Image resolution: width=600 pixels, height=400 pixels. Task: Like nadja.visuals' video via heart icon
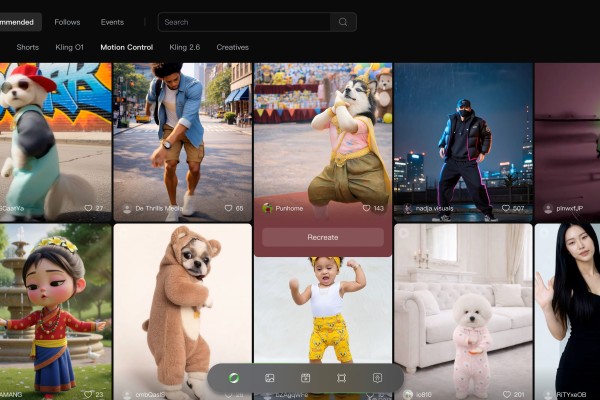[x=505, y=208]
